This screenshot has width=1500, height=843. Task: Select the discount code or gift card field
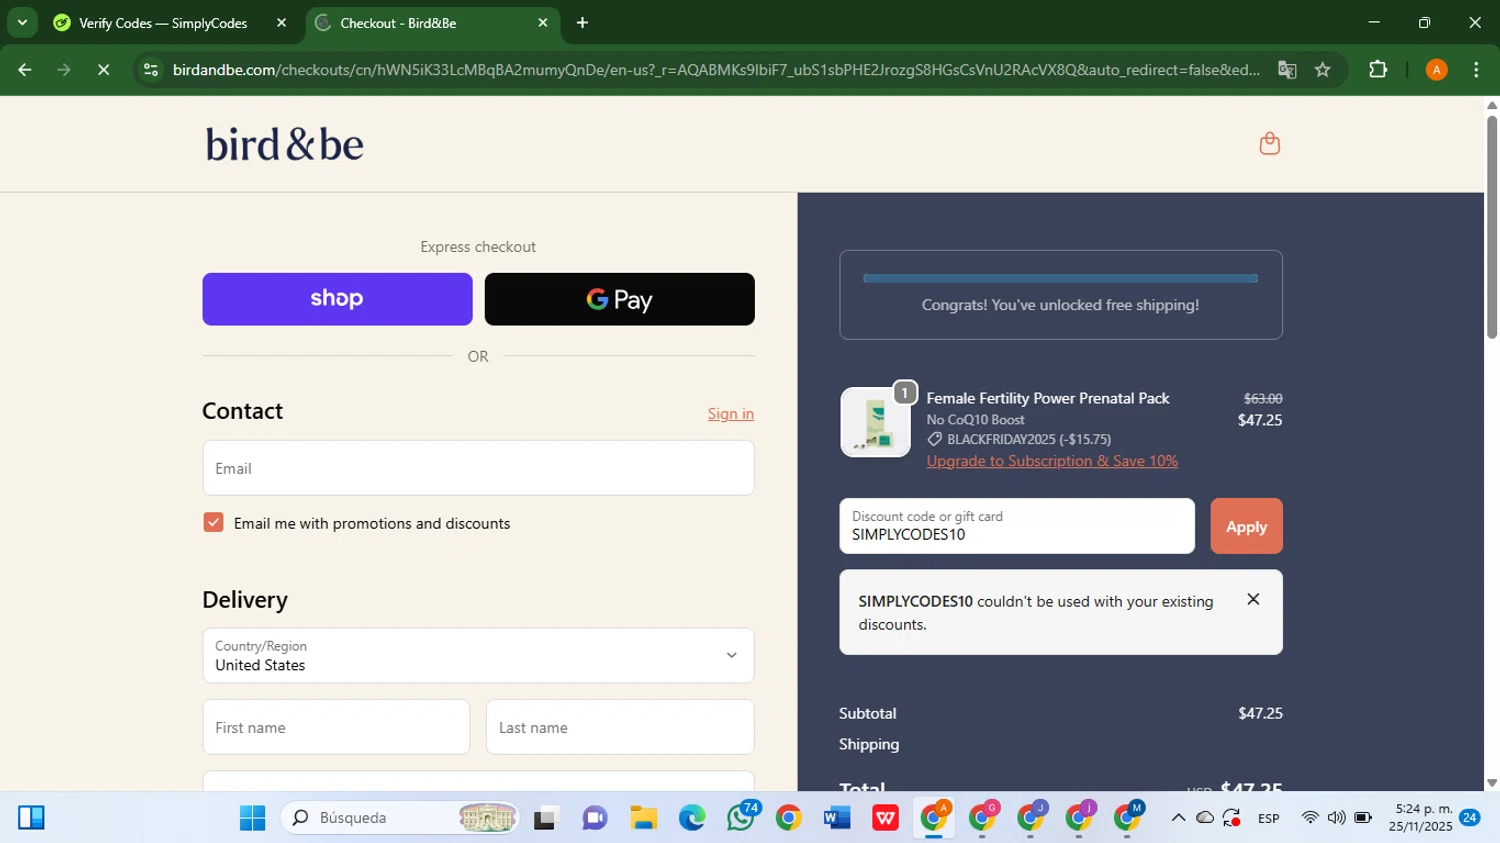pos(1017,526)
